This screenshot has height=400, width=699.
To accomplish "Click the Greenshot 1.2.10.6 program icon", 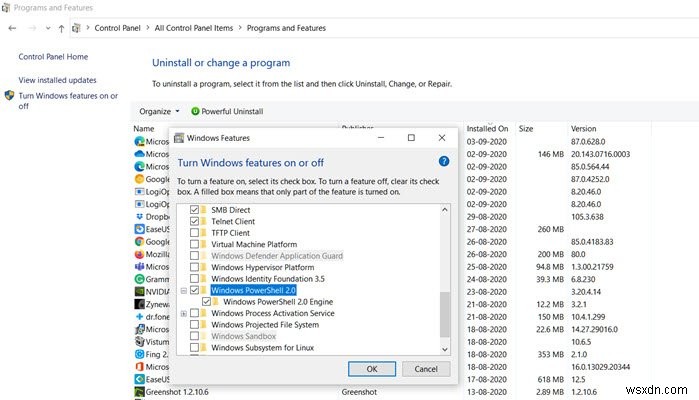I will [139, 392].
